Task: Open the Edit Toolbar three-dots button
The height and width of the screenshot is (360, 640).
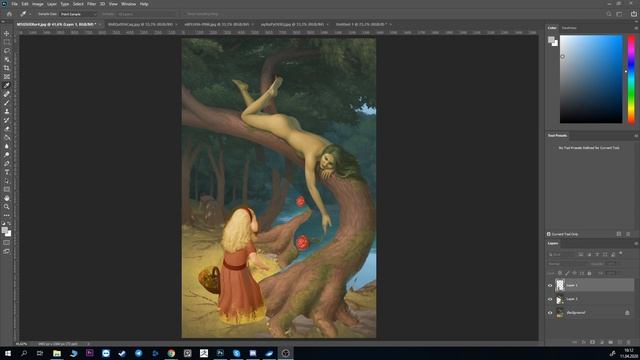Action: pos(7,215)
